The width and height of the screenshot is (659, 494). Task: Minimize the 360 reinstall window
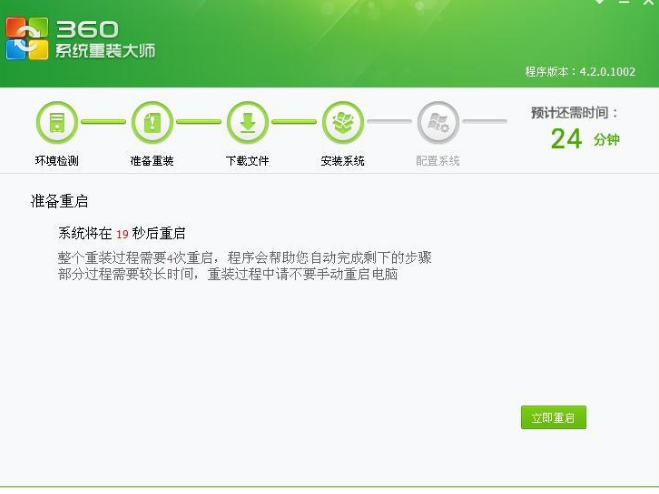pyautogui.click(x=622, y=3)
